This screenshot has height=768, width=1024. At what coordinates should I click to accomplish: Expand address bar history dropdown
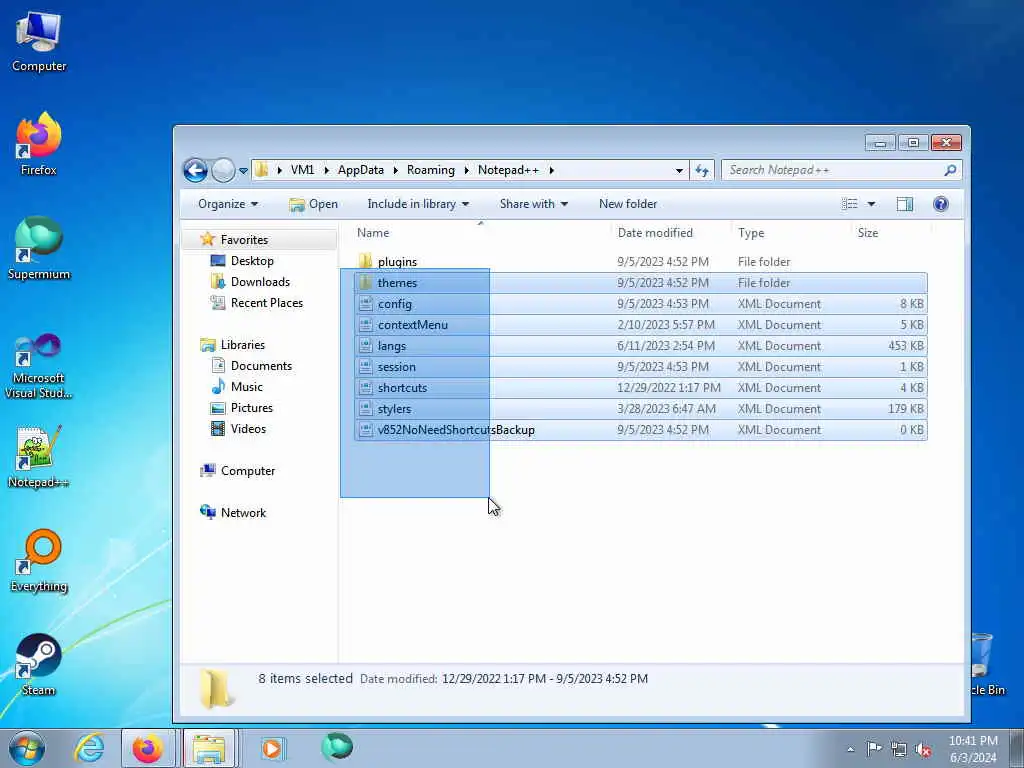click(679, 171)
